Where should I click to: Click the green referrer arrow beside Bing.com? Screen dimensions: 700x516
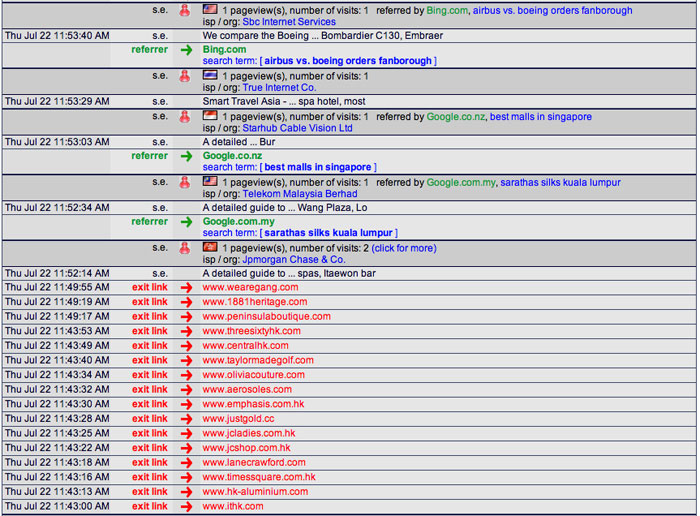coord(186,49)
